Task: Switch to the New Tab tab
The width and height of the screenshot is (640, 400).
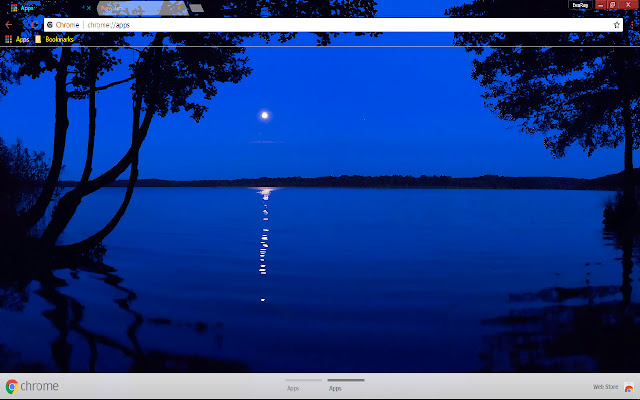Action: 143,8
